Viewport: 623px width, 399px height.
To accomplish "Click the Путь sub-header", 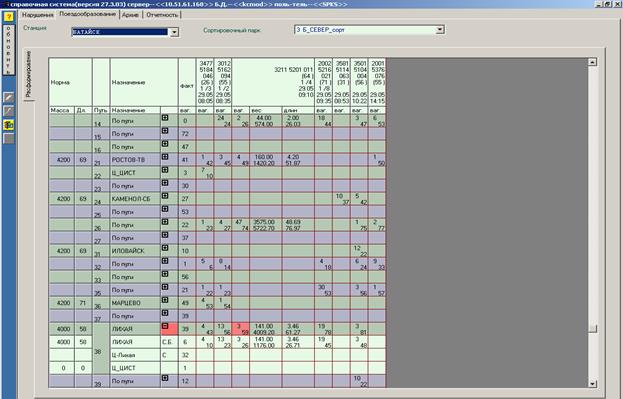I will (x=101, y=110).
